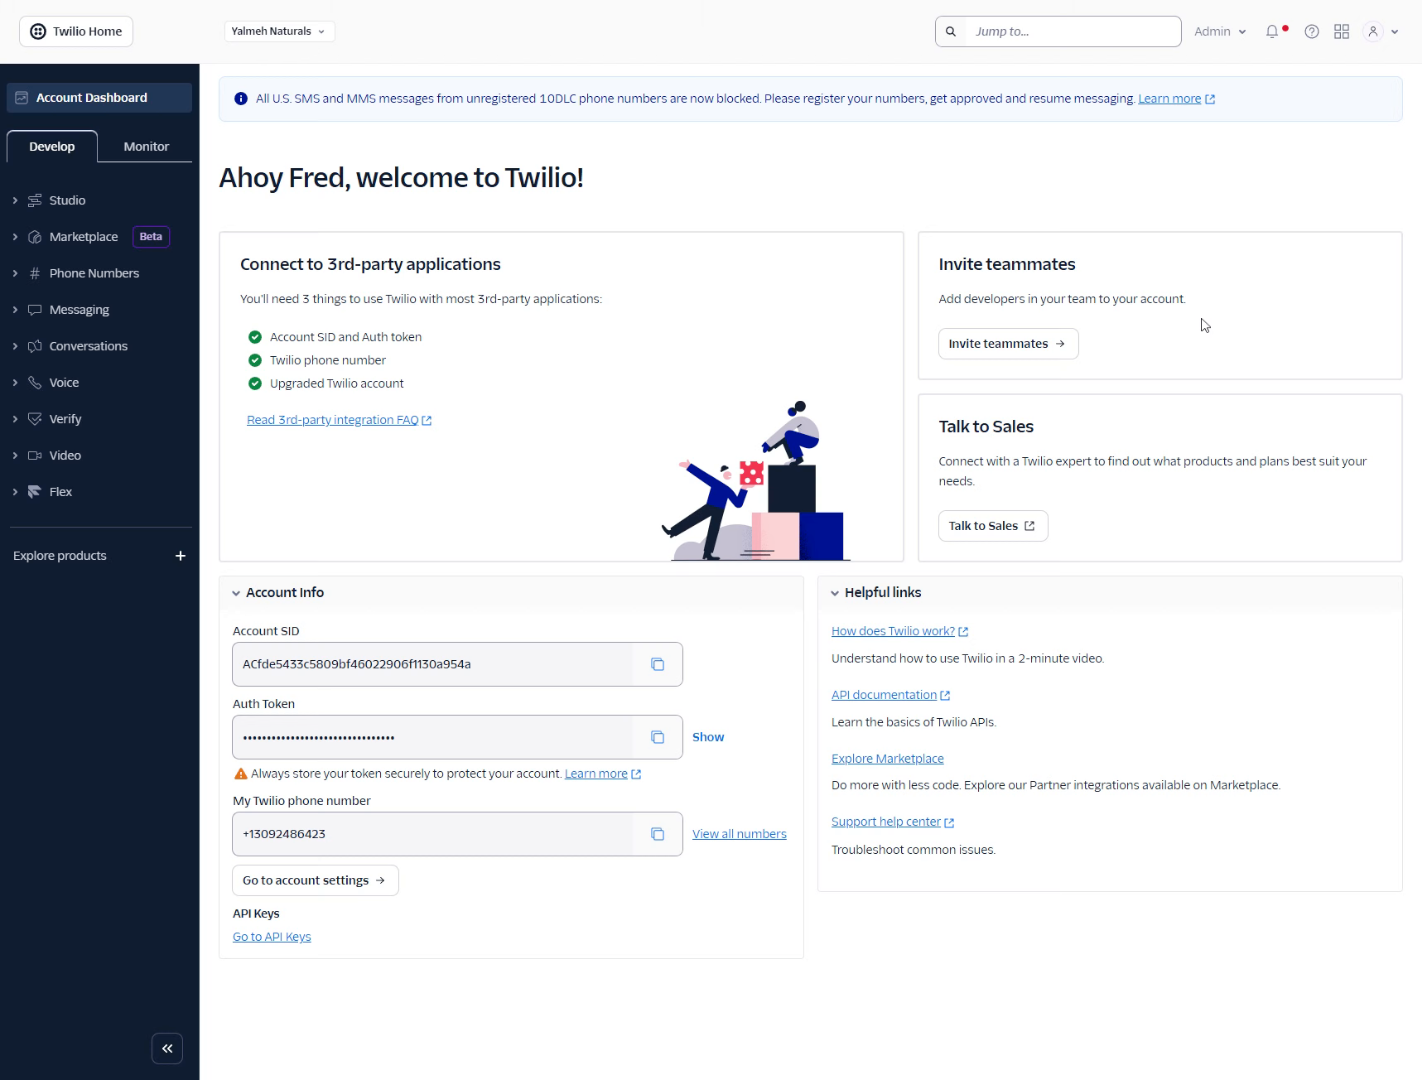This screenshot has width=1422, height=1080.
Task: Click Go to account settings button
Action: click(x=315, y=880)
